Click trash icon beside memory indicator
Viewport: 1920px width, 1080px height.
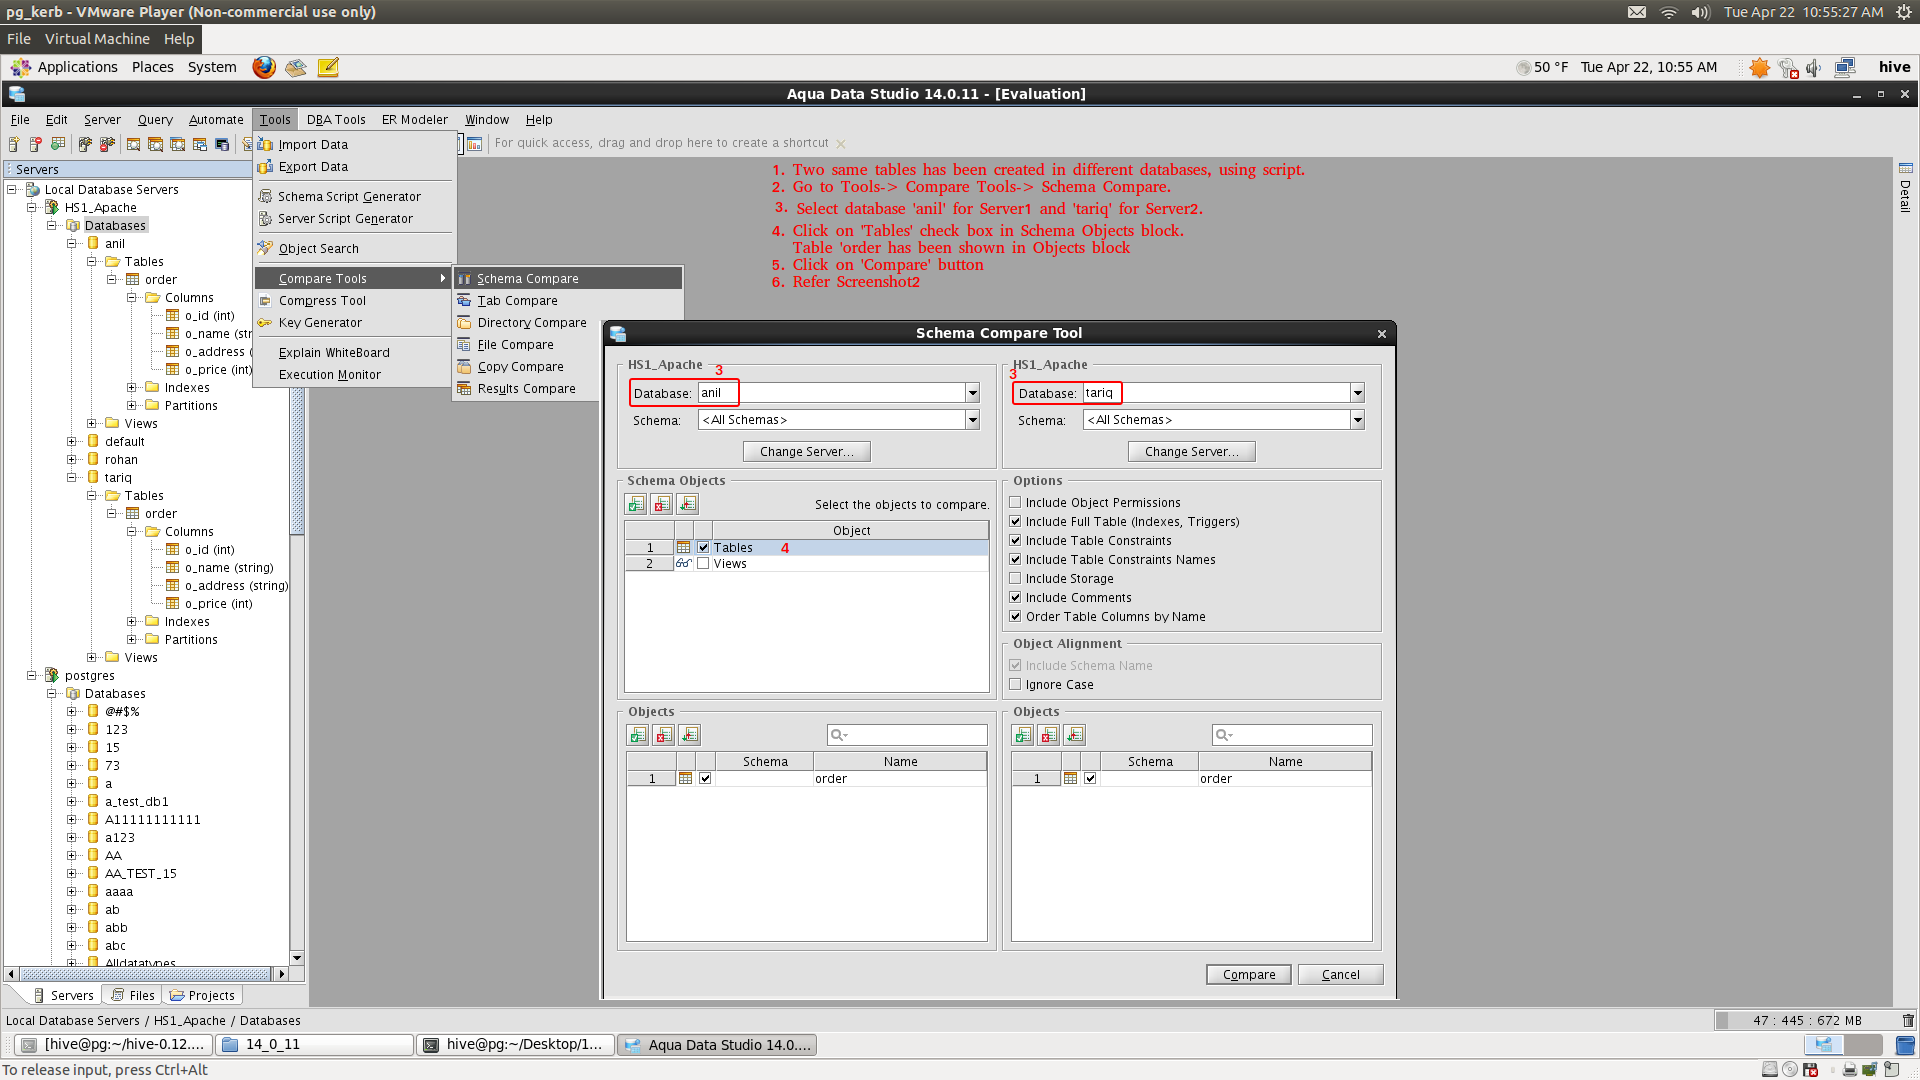click(1908, 1020)
